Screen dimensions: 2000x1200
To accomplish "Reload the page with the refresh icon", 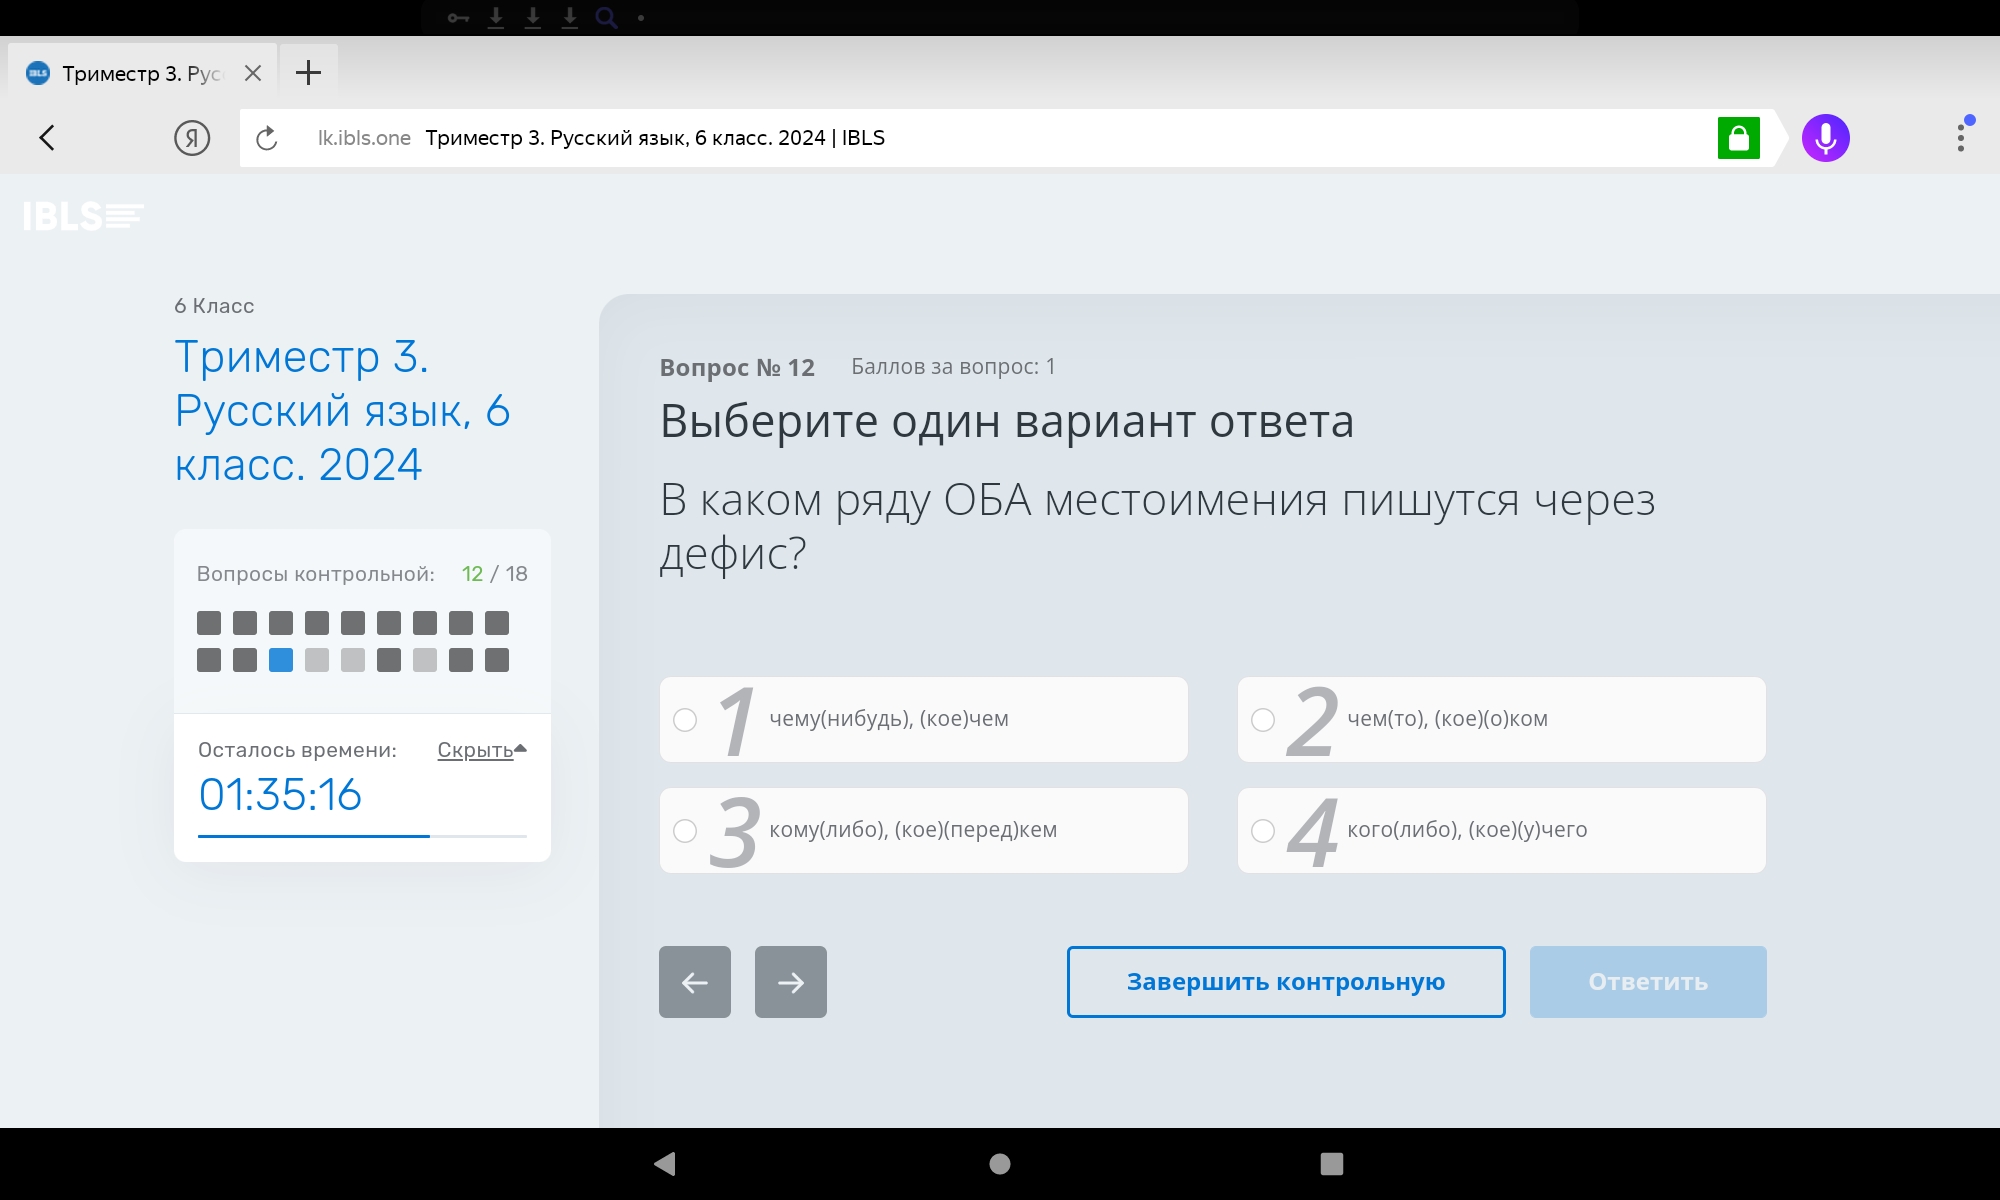I will point(266,138).
